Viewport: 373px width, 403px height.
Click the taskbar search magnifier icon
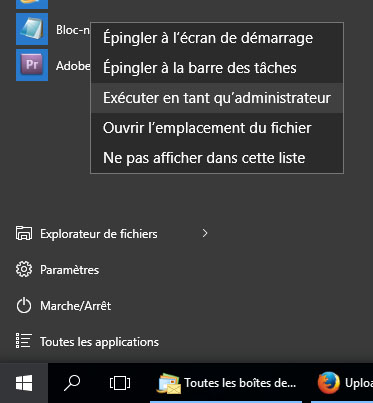72,383
